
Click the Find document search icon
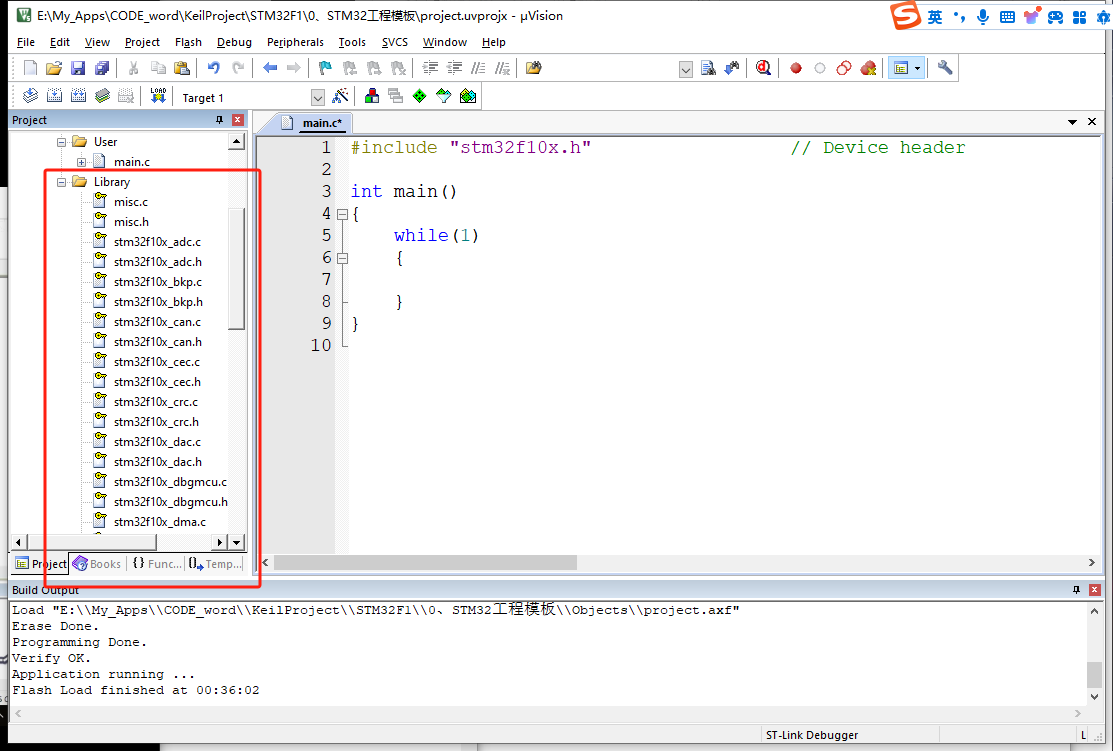708,68
